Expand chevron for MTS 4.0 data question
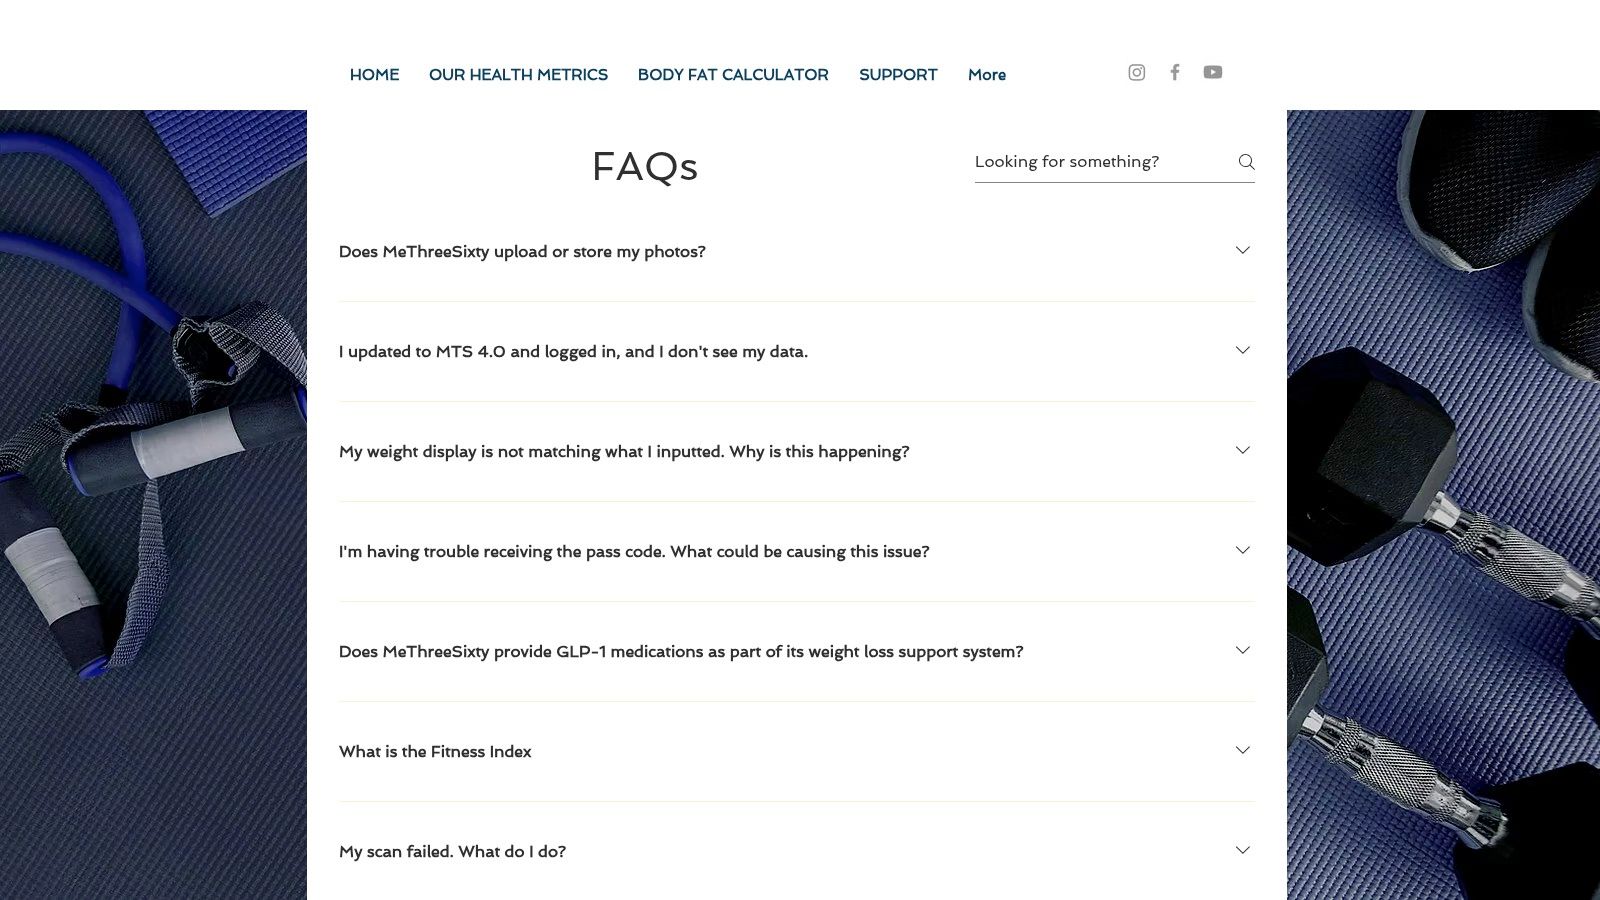 (x=1242, y=350)
